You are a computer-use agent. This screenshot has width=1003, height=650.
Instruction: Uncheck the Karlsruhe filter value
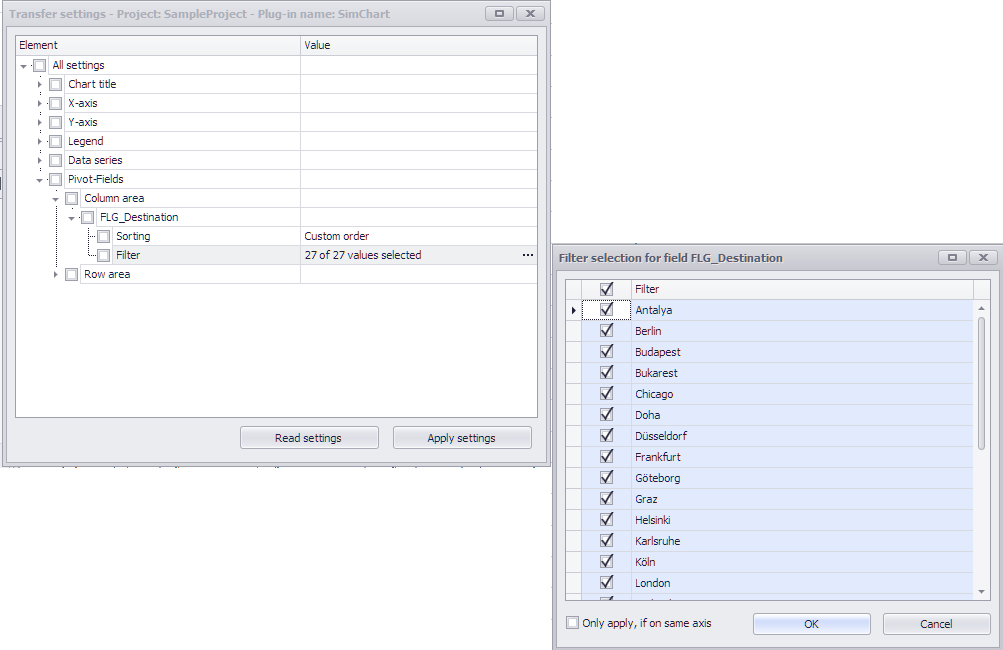(606, 541)
